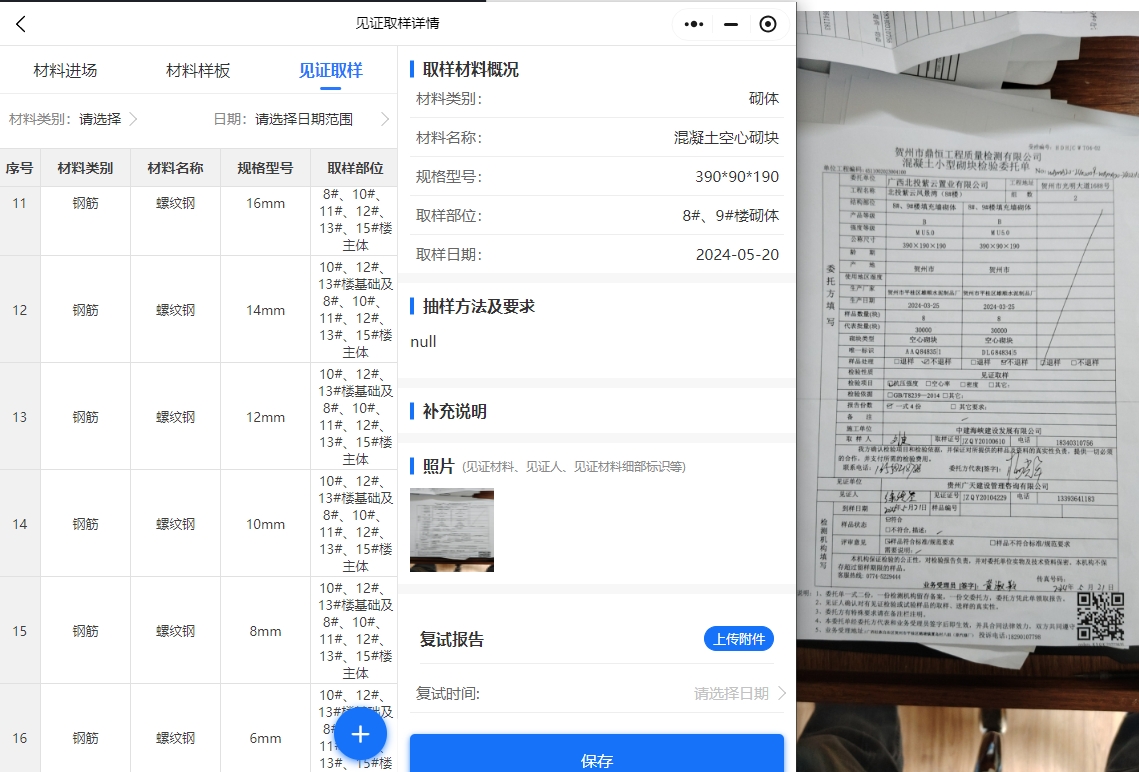Click the 取样部位 cell in row 11
Image resolution: width=1139 pixels, height=772 pixels.
coord(355,220)
